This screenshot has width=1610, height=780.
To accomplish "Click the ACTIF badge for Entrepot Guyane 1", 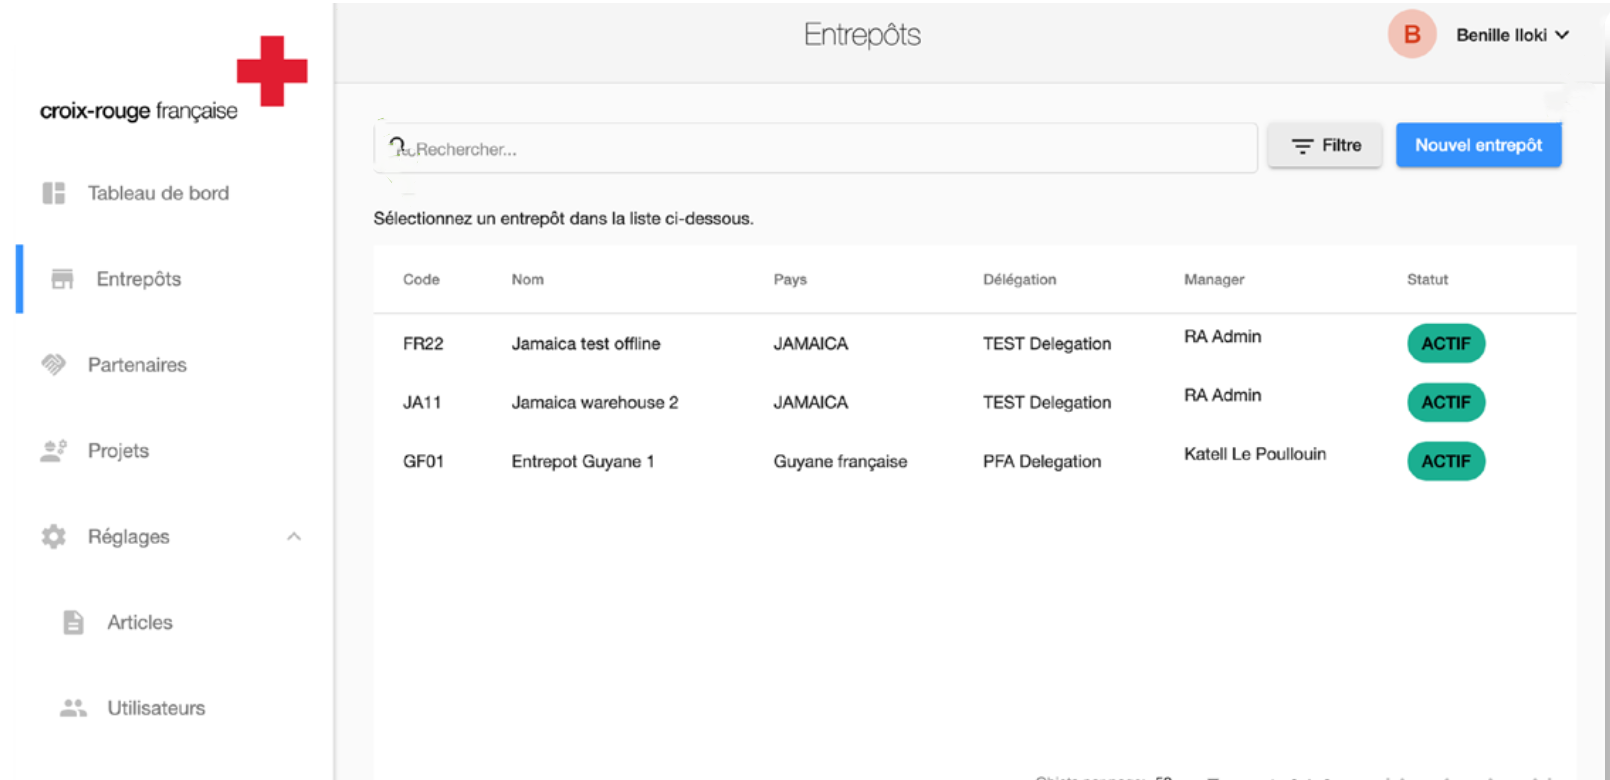I will pyautogui.click(x=1445, y=461).
